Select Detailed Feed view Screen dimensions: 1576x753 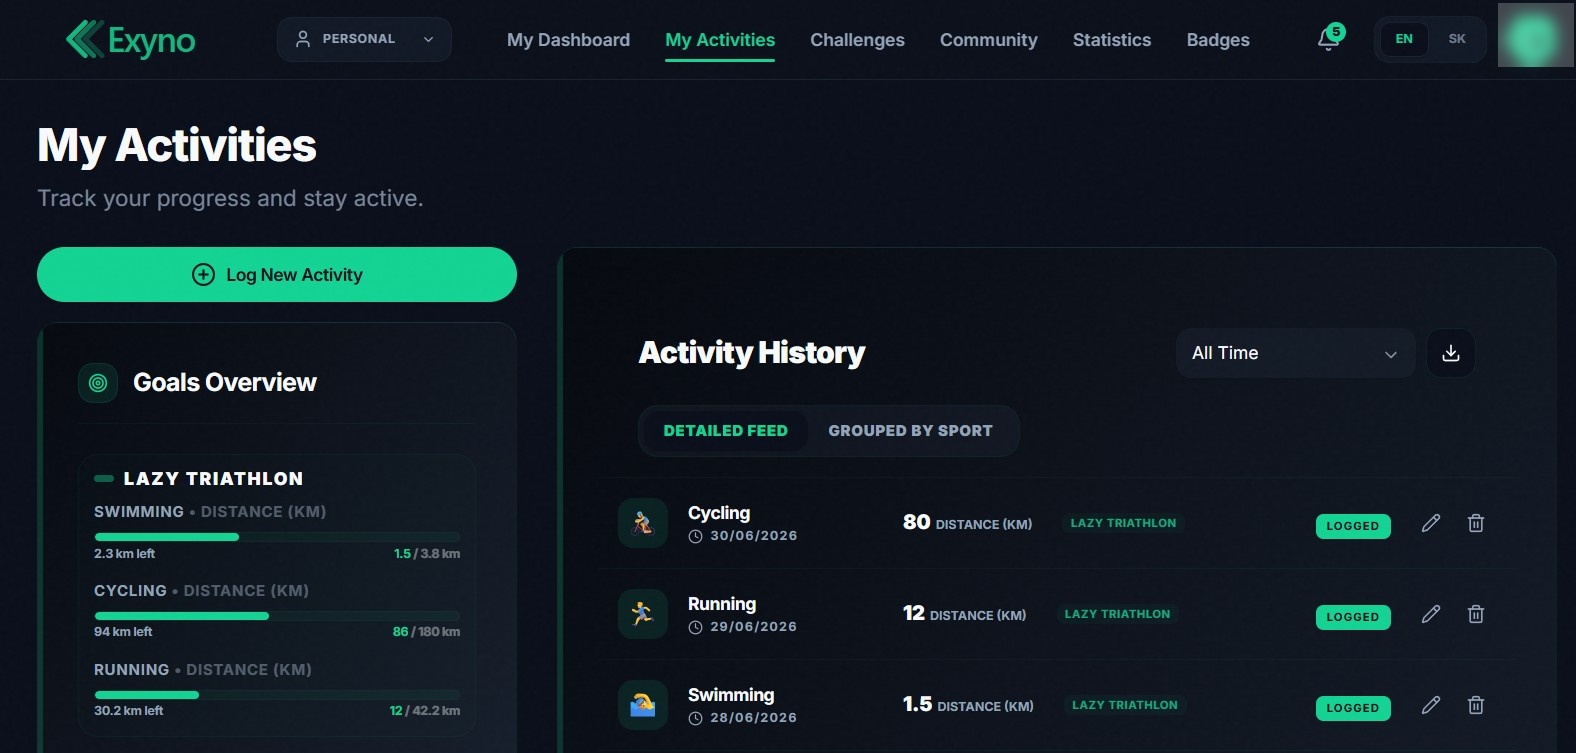tap(725, 431)
